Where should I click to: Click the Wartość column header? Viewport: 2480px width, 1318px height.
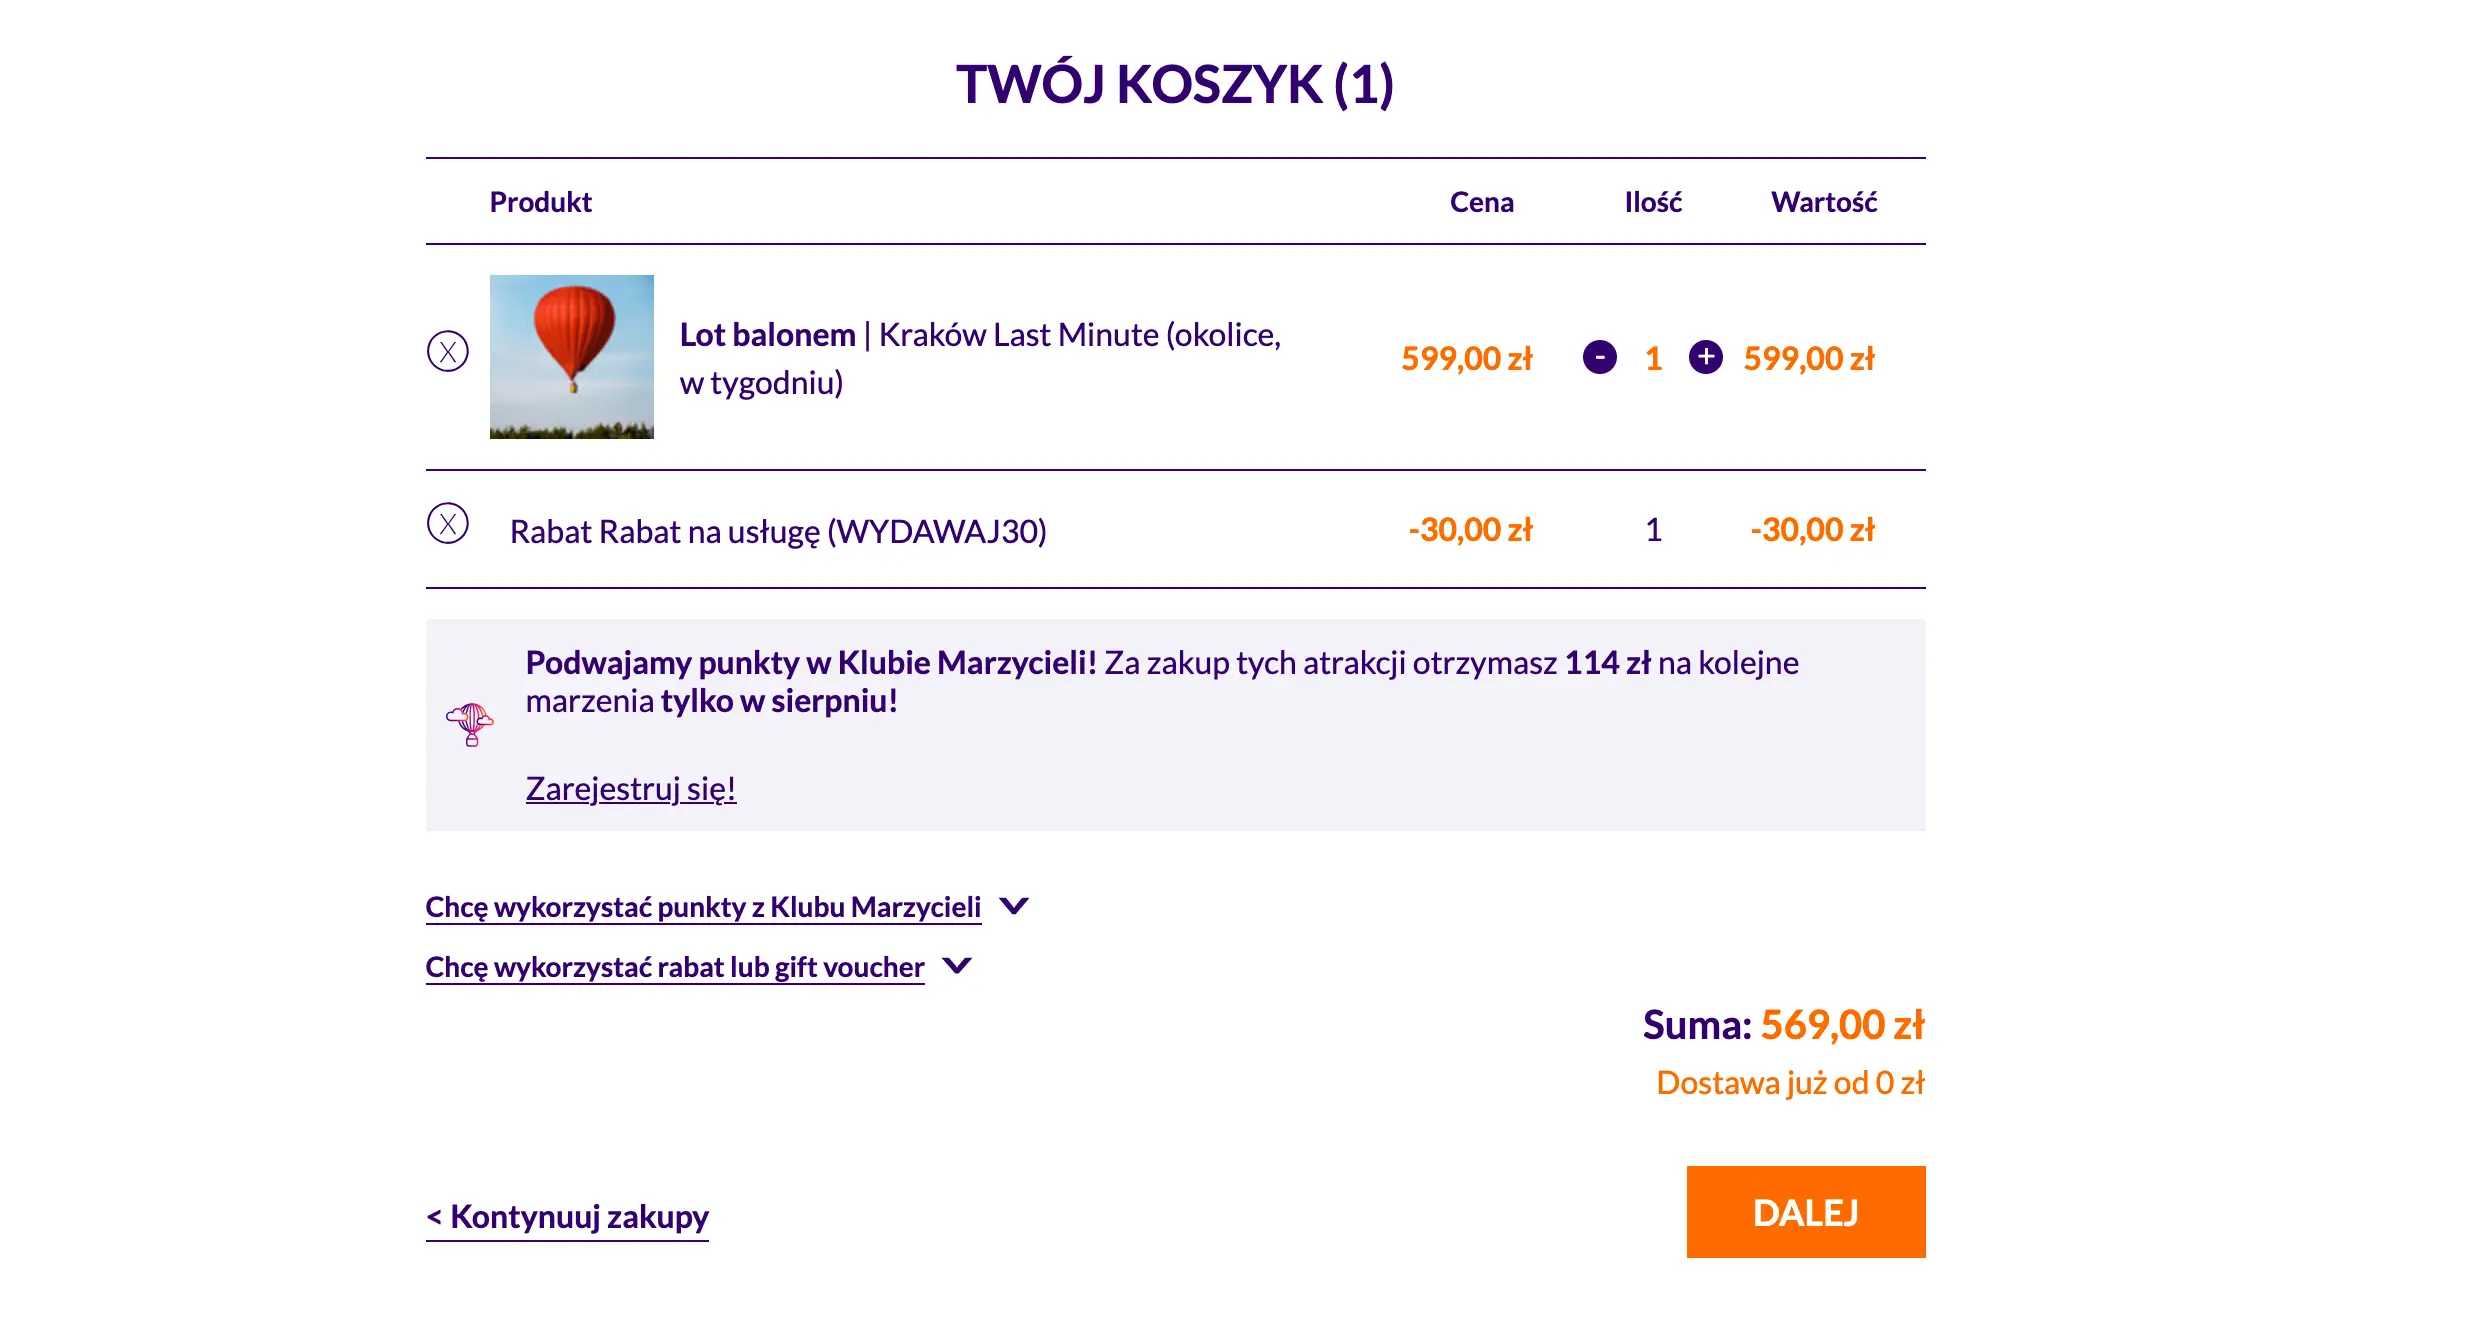1823,202
